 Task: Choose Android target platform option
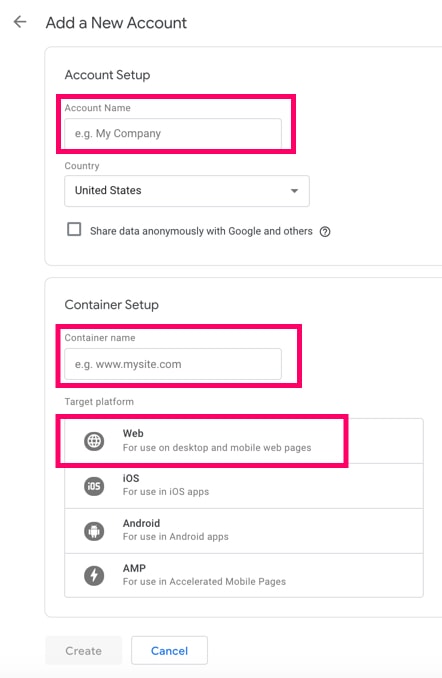[x=244, y=531]
